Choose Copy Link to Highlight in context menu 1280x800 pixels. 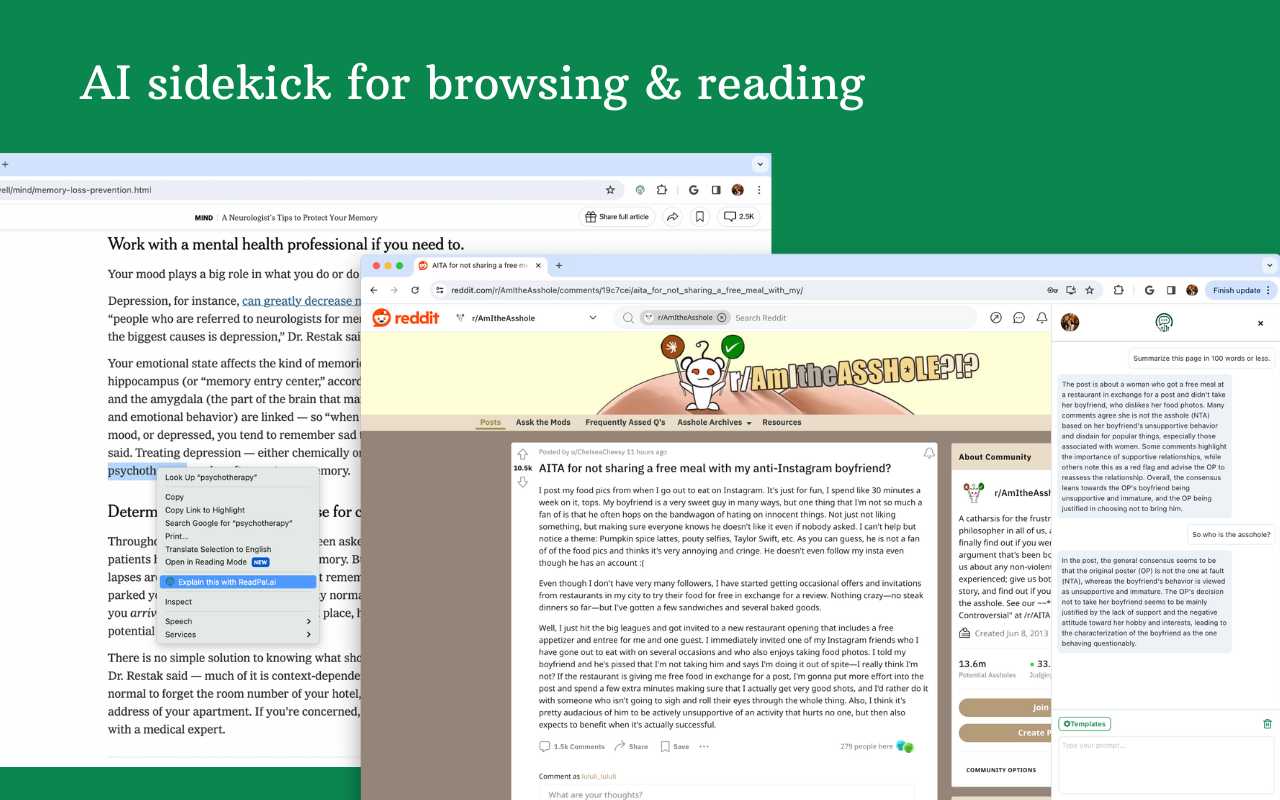click(x=237, y=510)
